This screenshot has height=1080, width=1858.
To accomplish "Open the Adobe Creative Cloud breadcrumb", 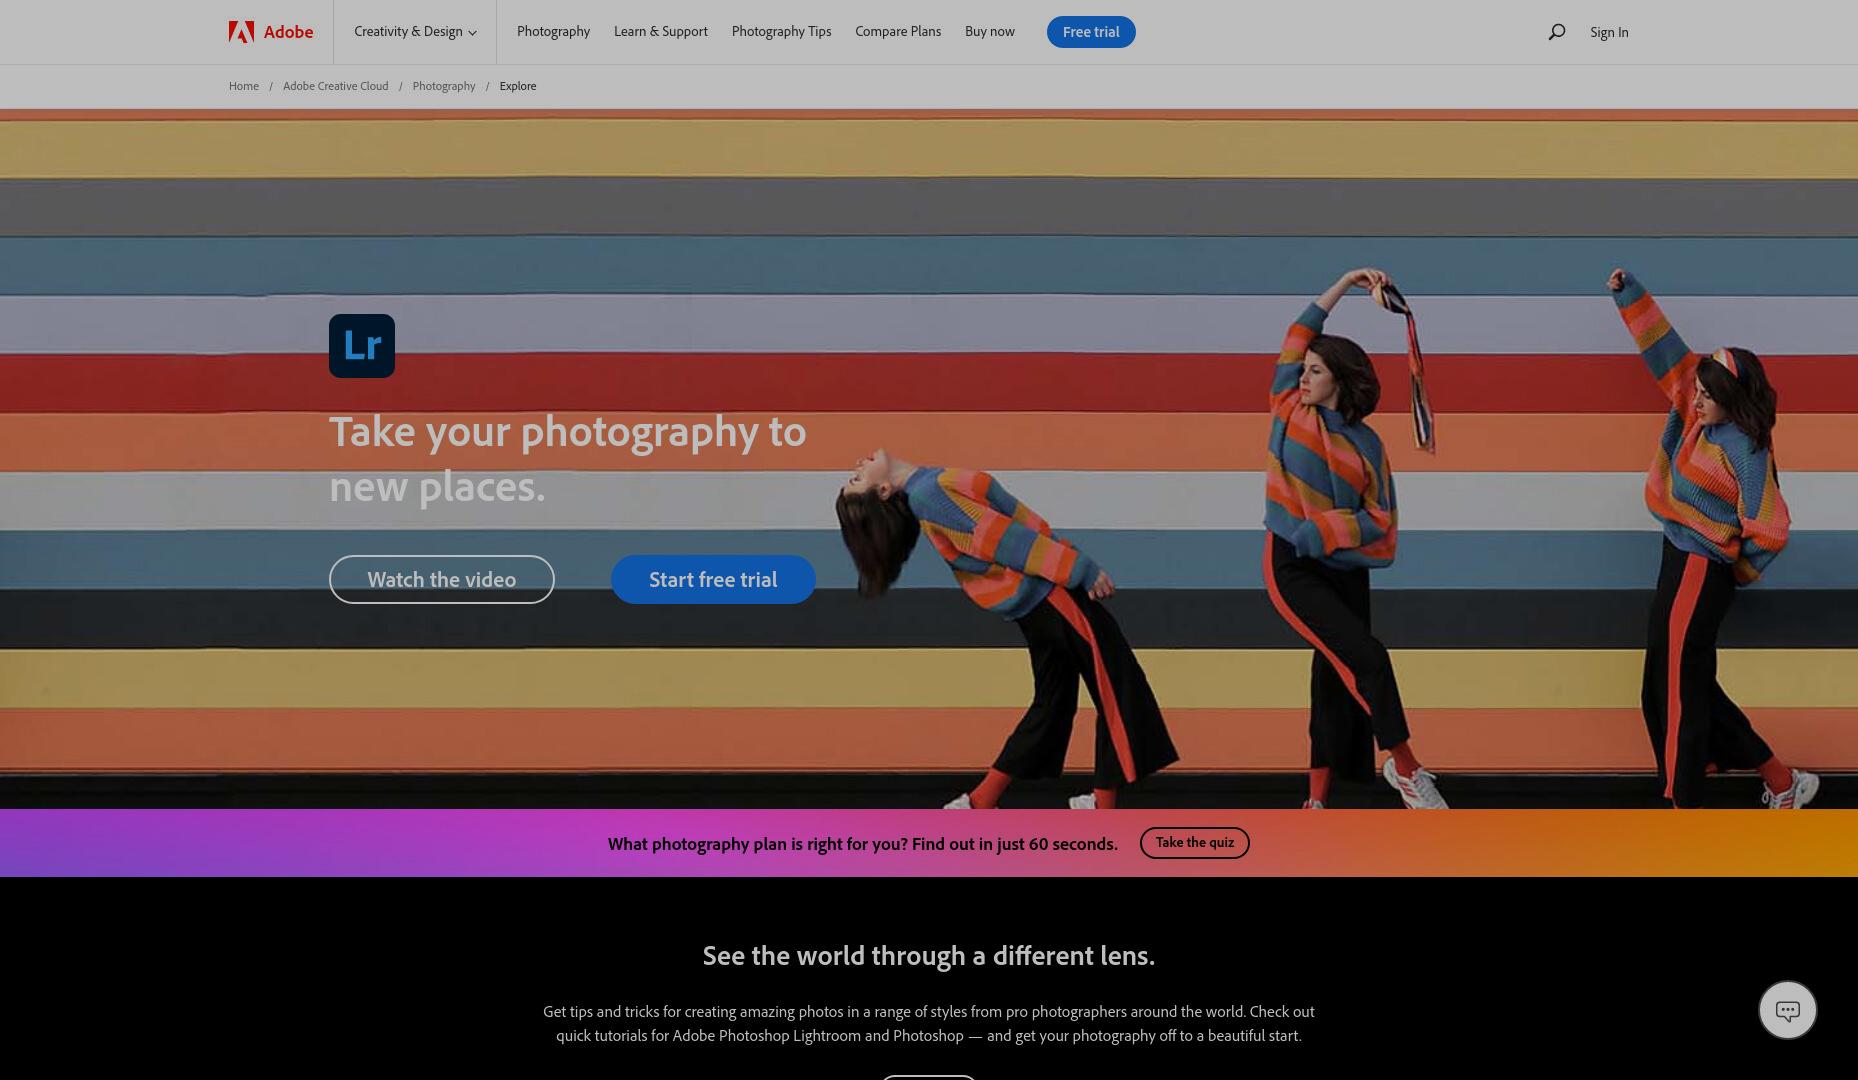I will [x=335, y=86].
